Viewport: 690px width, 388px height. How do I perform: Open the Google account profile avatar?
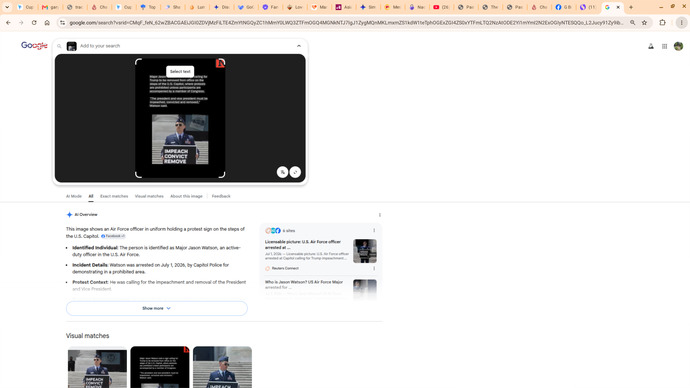coord(678,46)
